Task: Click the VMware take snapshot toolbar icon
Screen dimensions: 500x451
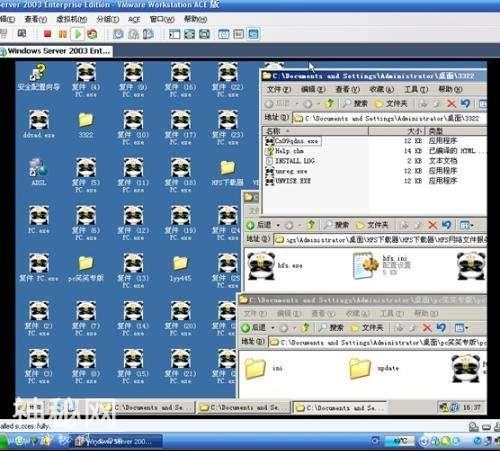Action: coord(118,34)
